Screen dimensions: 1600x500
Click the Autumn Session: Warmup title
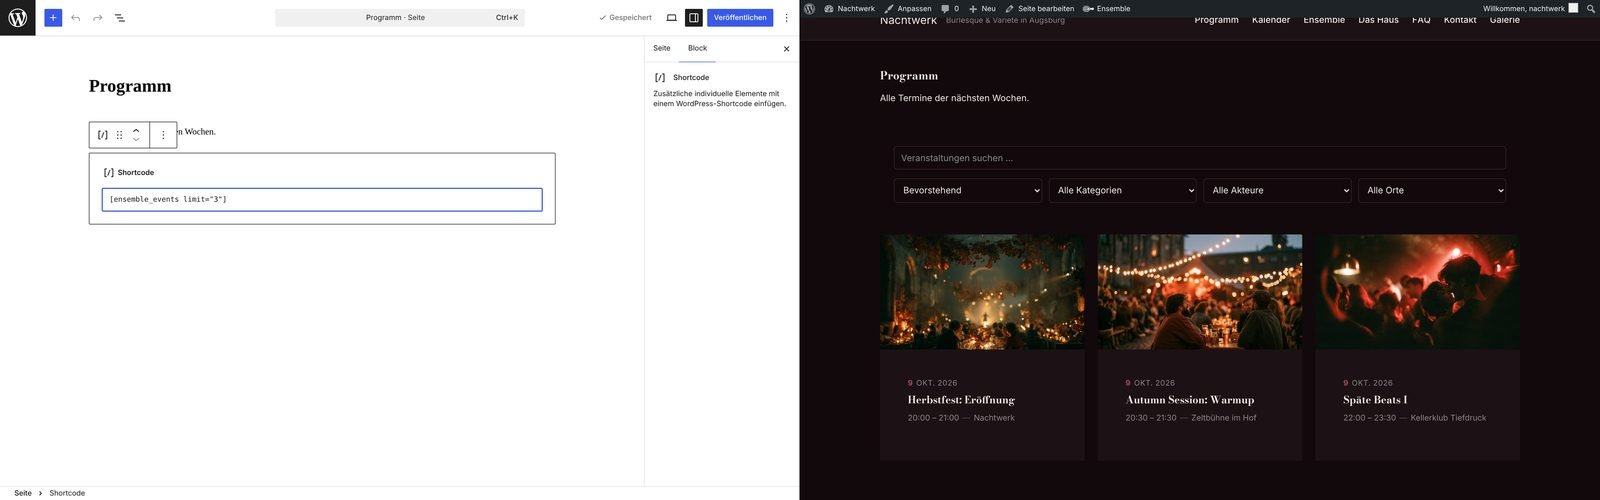click(1190, 400)
